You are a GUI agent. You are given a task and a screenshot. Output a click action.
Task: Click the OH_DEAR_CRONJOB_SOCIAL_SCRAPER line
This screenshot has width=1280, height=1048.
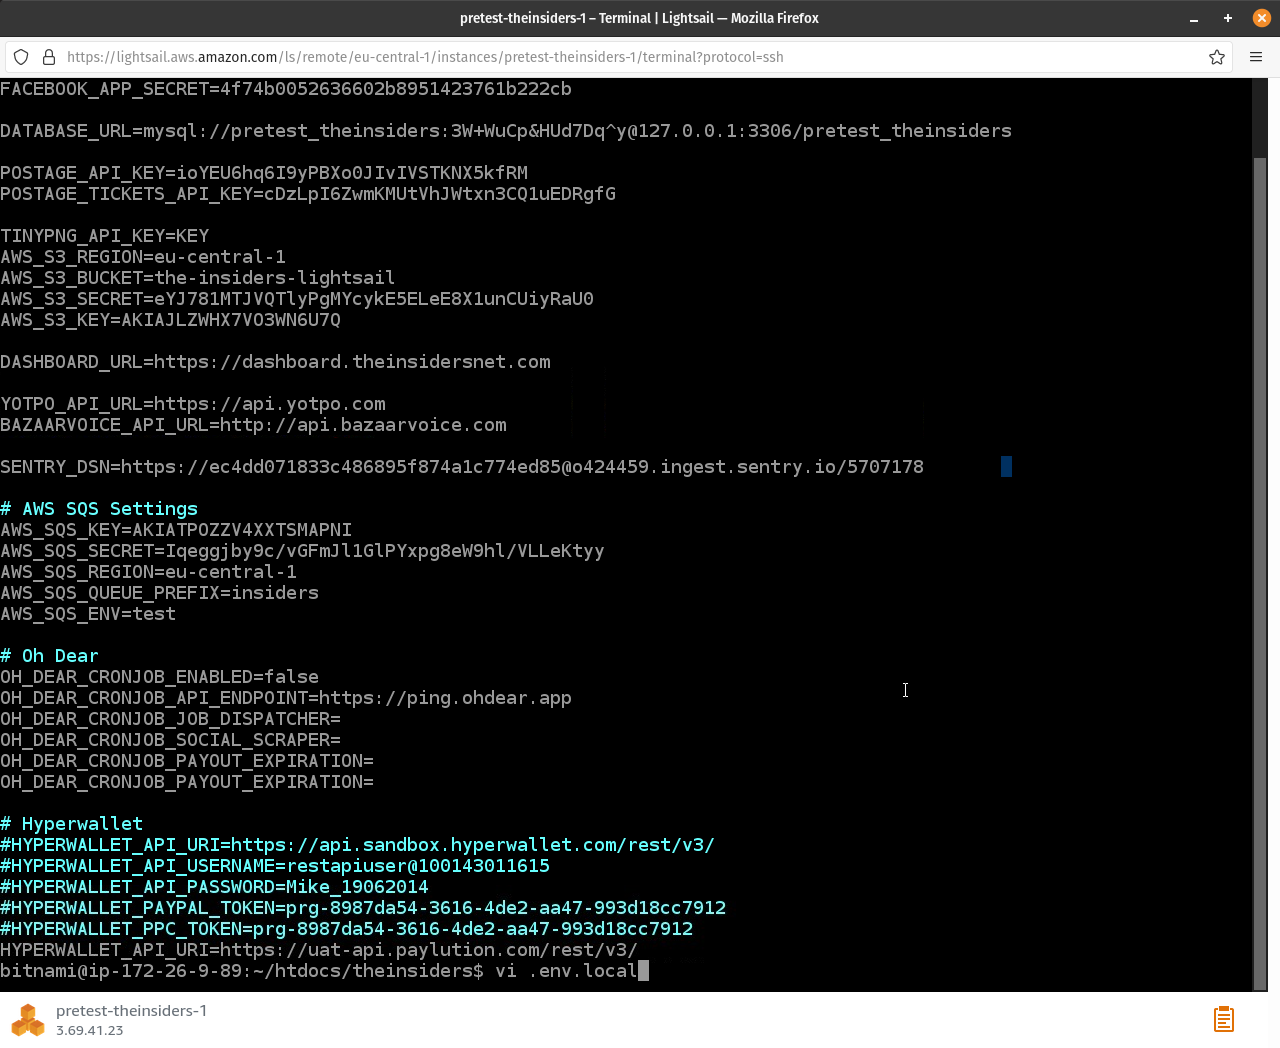(170, 740)
